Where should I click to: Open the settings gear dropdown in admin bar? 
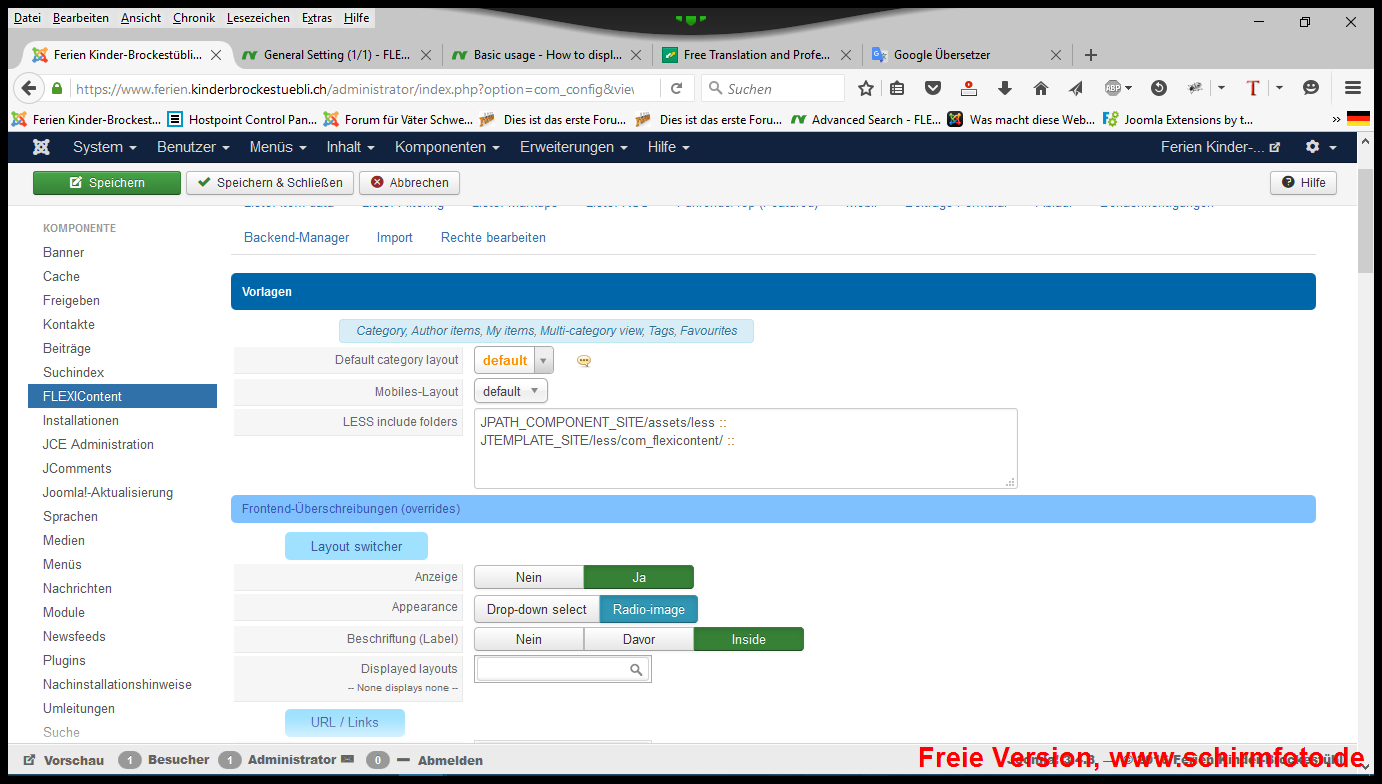point(1321,147)
